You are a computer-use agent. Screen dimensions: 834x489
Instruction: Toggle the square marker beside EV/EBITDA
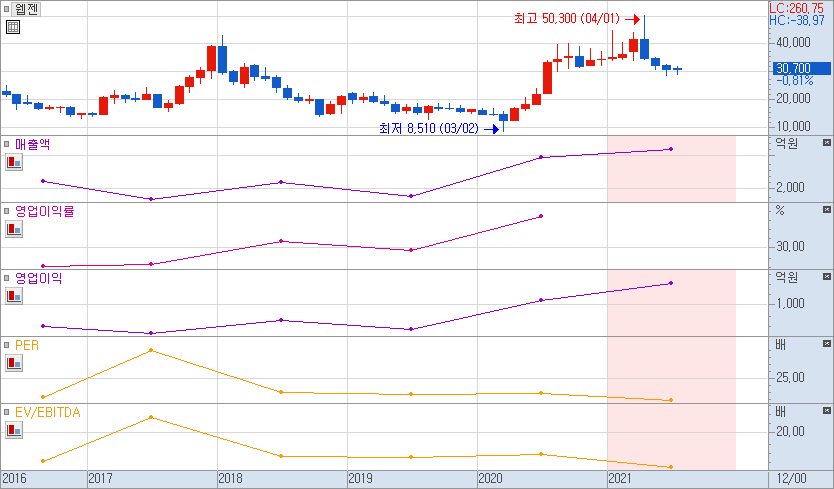point(6,412)
